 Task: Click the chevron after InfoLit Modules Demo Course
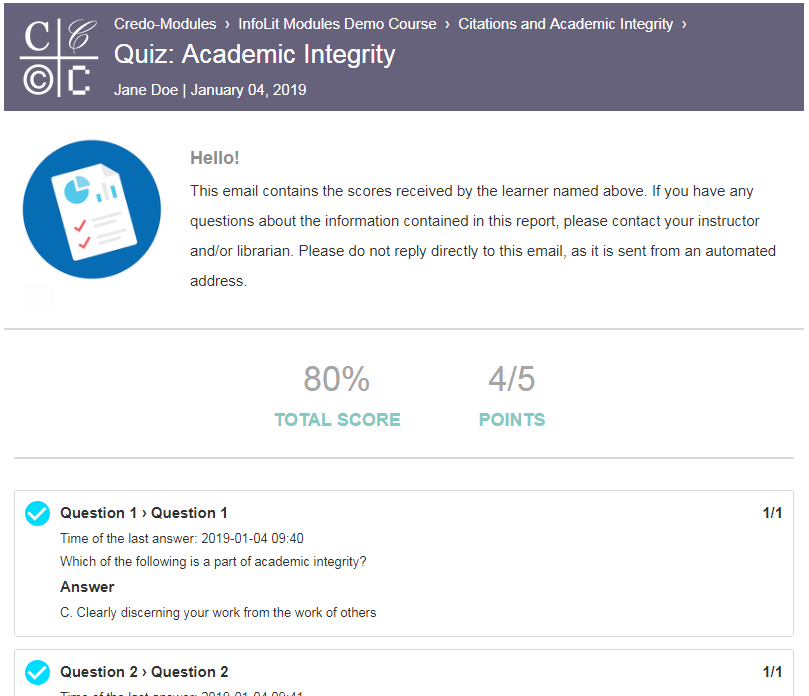[x=447, y=24]
